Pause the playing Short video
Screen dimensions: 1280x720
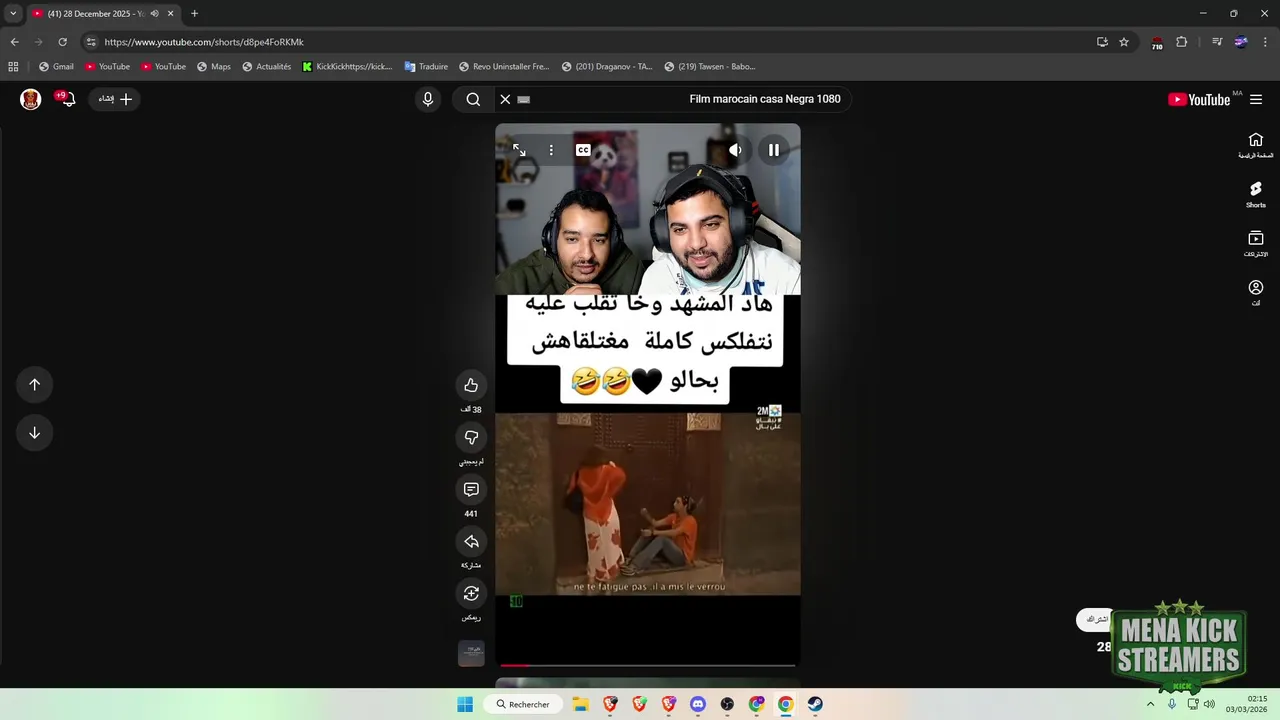tap(773, 150)
